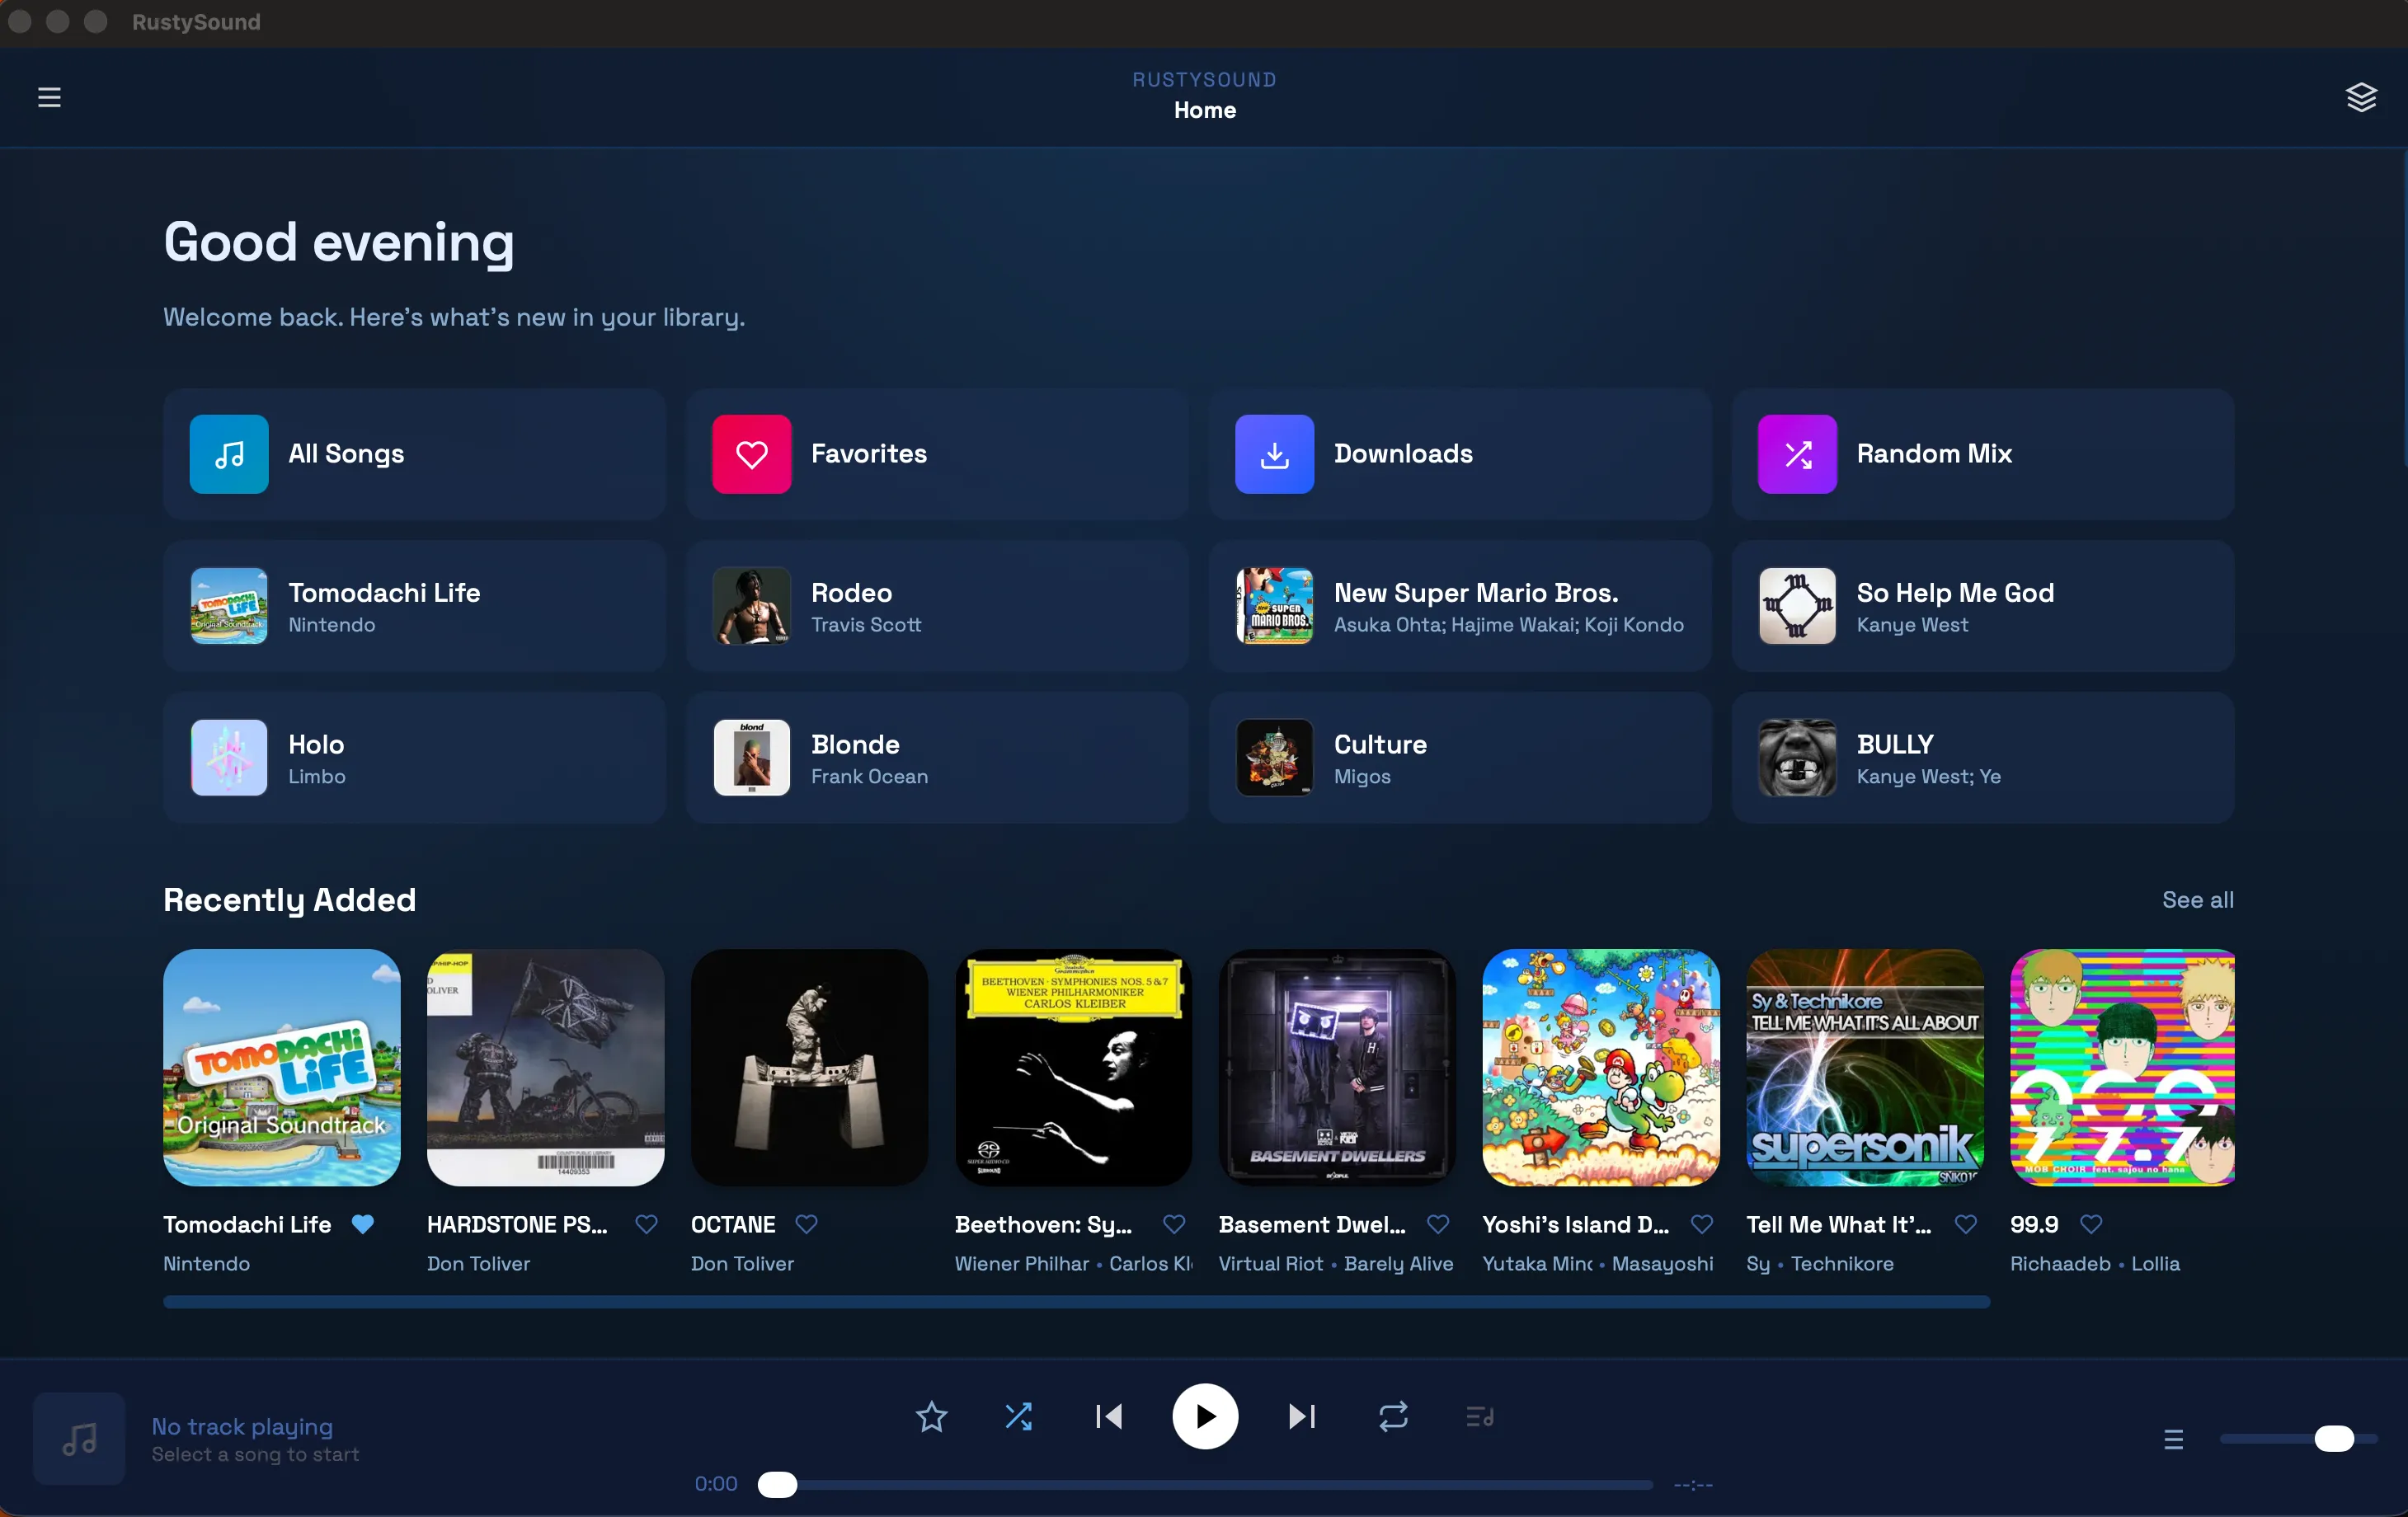Star the current track

(x=931, y=1416)
